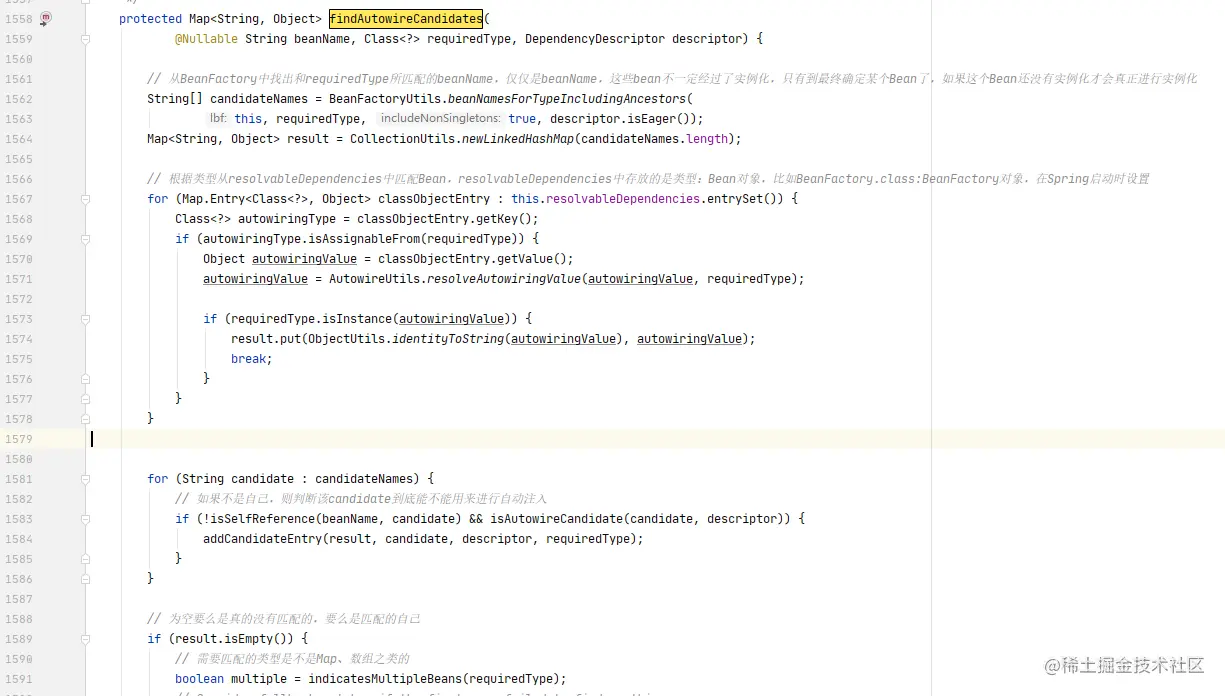
Task: Click beanNamesForTypeIncludingAncestors method call
Action: [x=567, y=99]
